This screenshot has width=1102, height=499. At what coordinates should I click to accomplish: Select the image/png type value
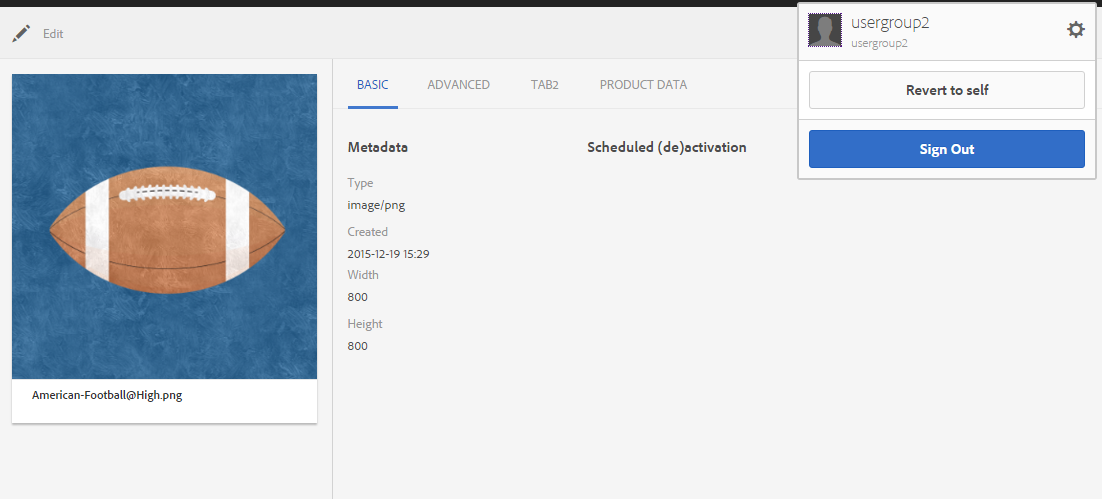(x=376, y=205)
